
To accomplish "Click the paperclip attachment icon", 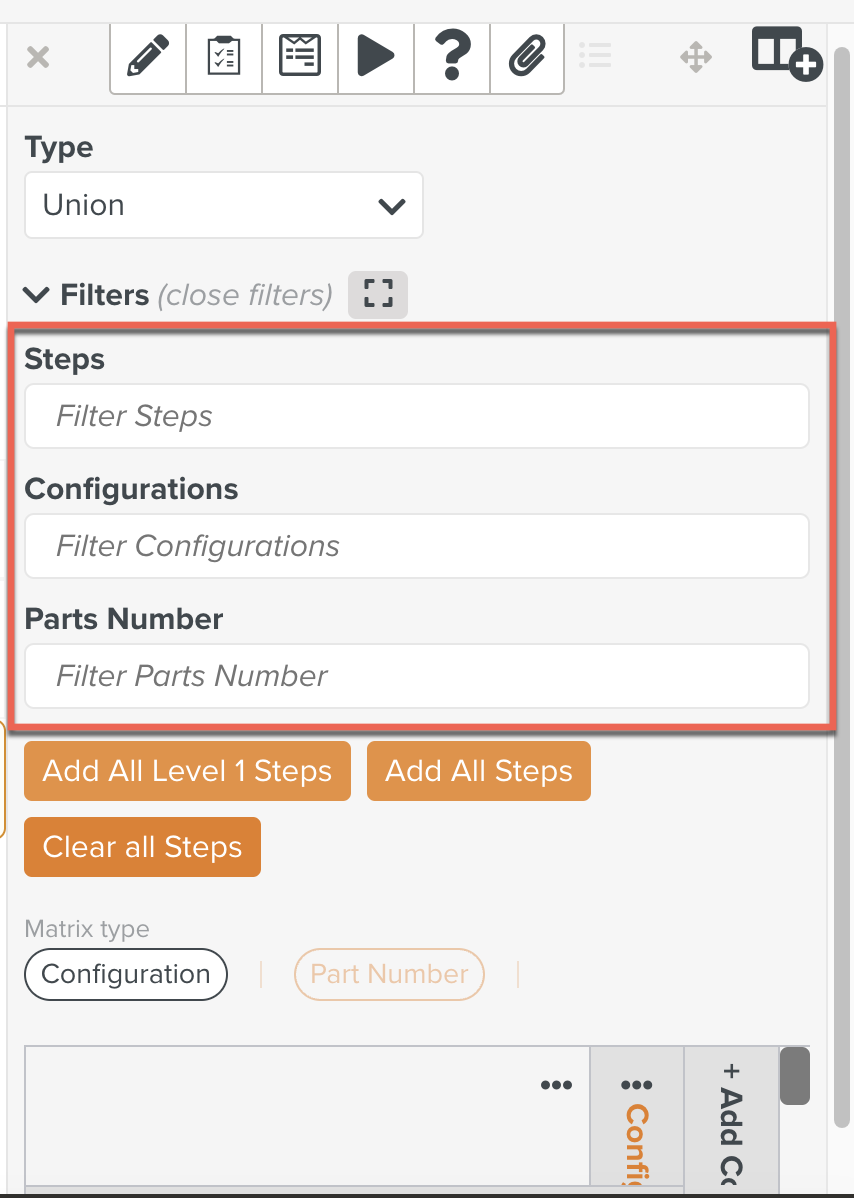I will pyautogui.click(x=527, y=57).
